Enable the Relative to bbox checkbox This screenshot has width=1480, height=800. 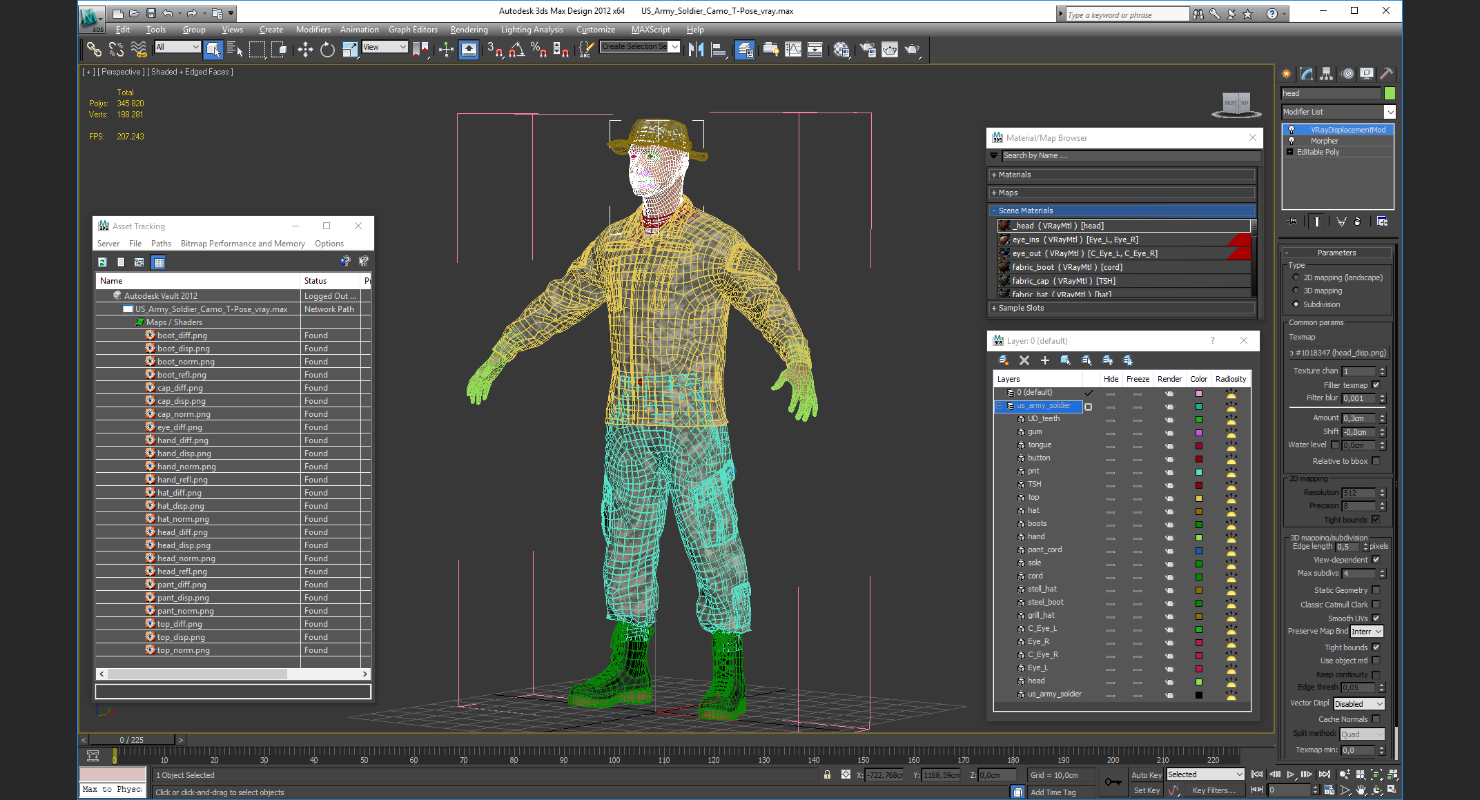tap(1376, 461)
